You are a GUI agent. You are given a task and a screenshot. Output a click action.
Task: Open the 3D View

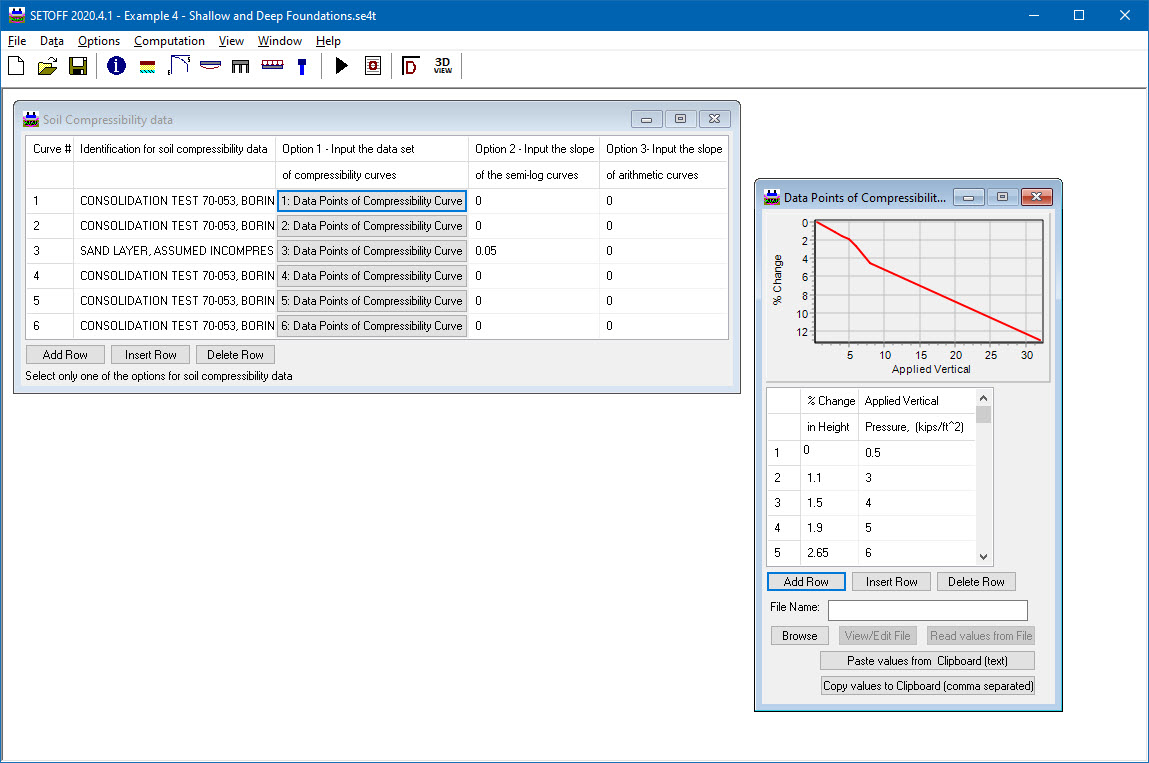pos(442,67)
